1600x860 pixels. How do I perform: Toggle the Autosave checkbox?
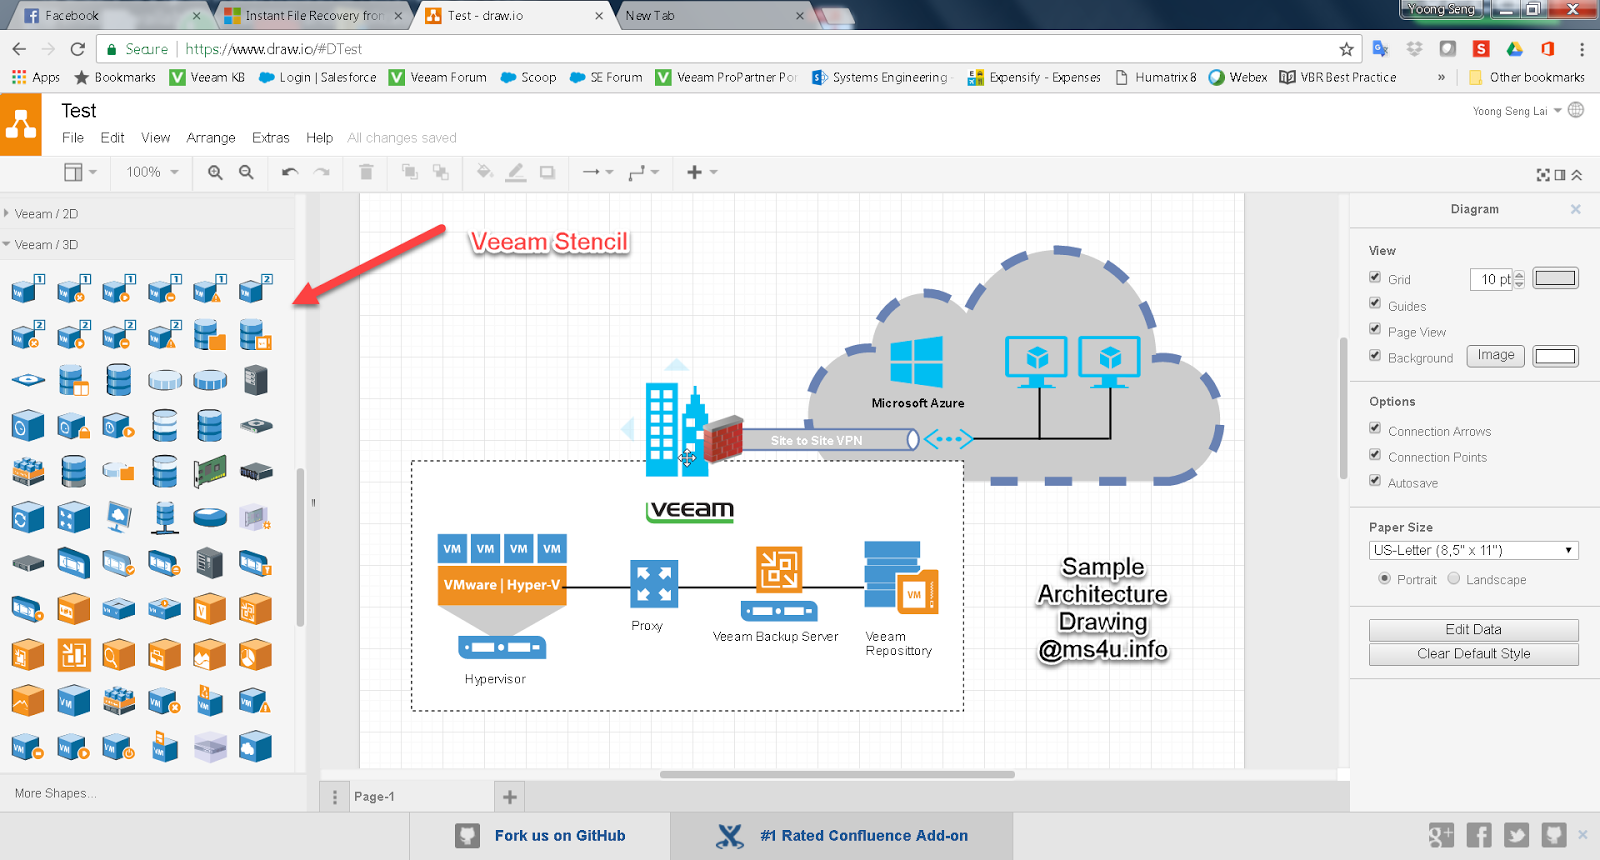(x=1375, y=480)
